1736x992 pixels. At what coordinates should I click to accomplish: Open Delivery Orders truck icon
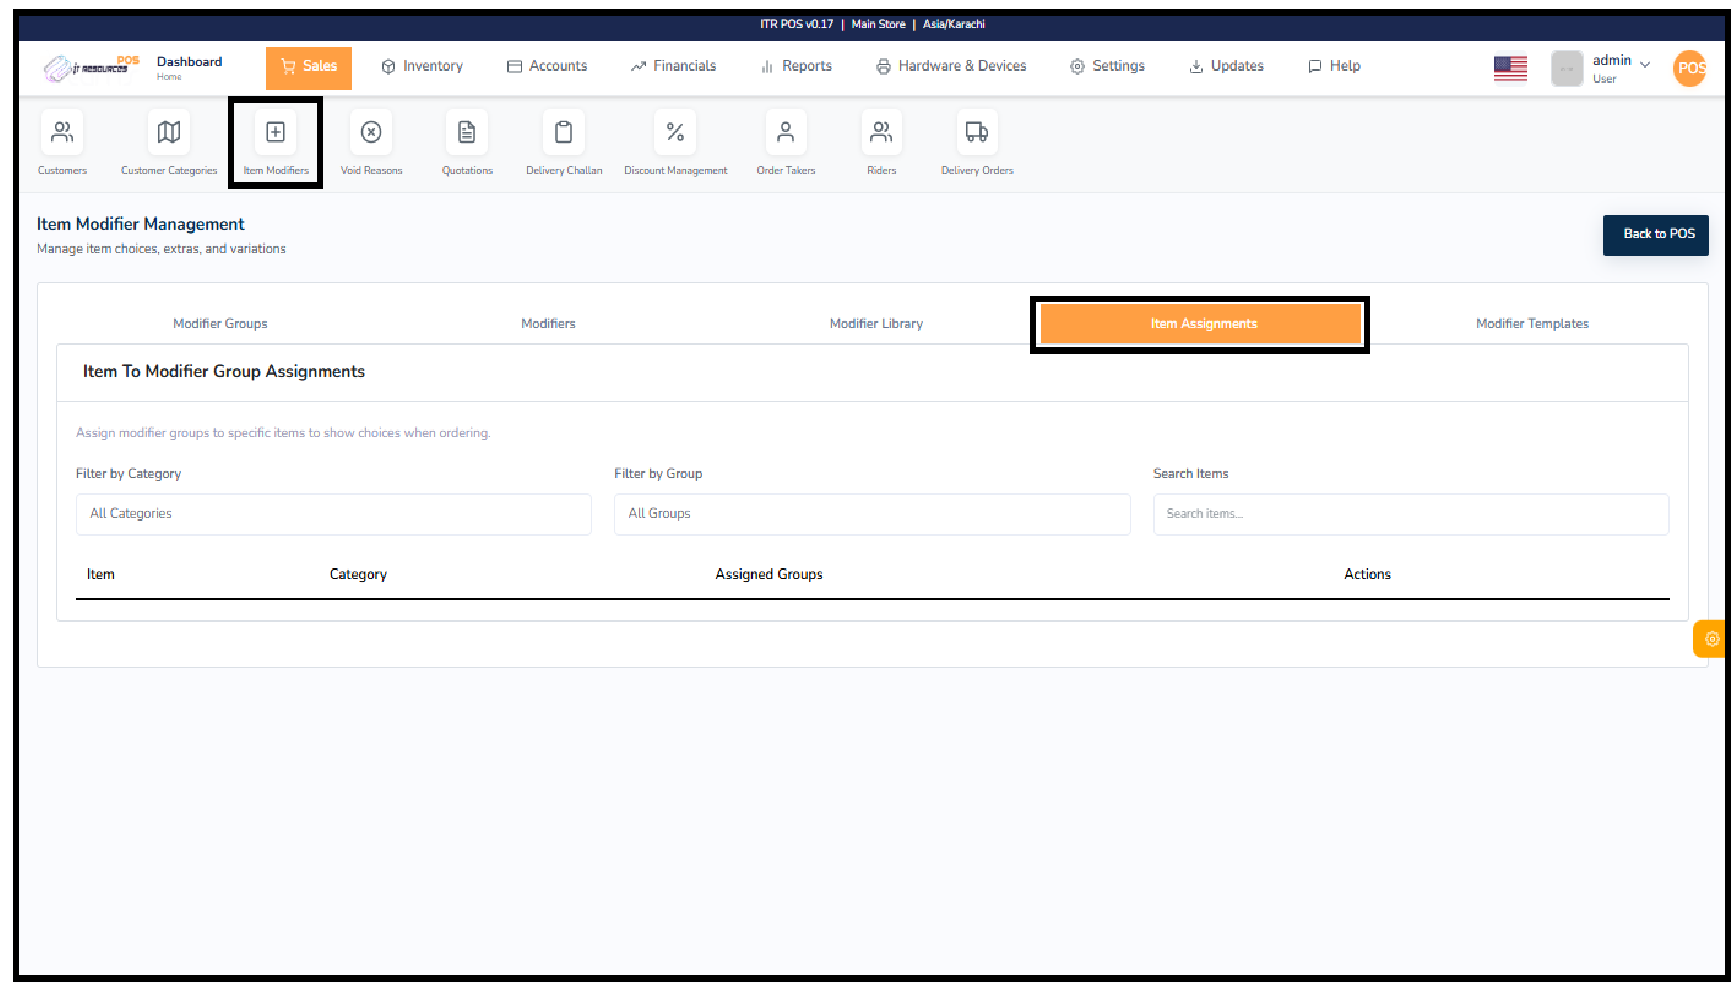[x=977, y=133]
